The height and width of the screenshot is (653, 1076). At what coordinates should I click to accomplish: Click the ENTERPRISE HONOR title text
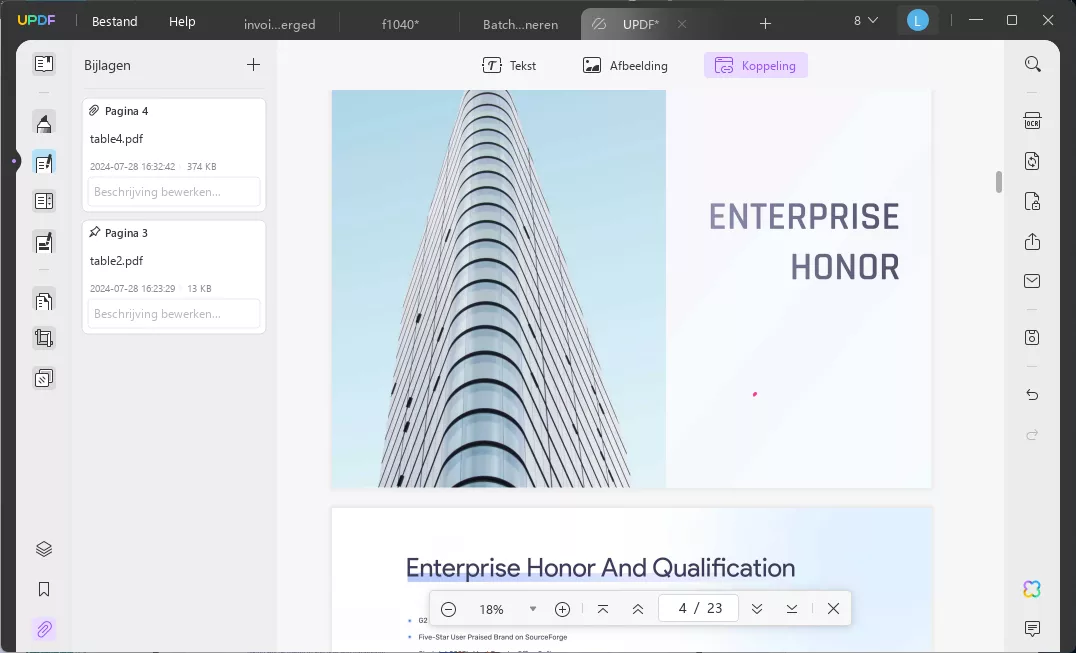click(804, 241)
